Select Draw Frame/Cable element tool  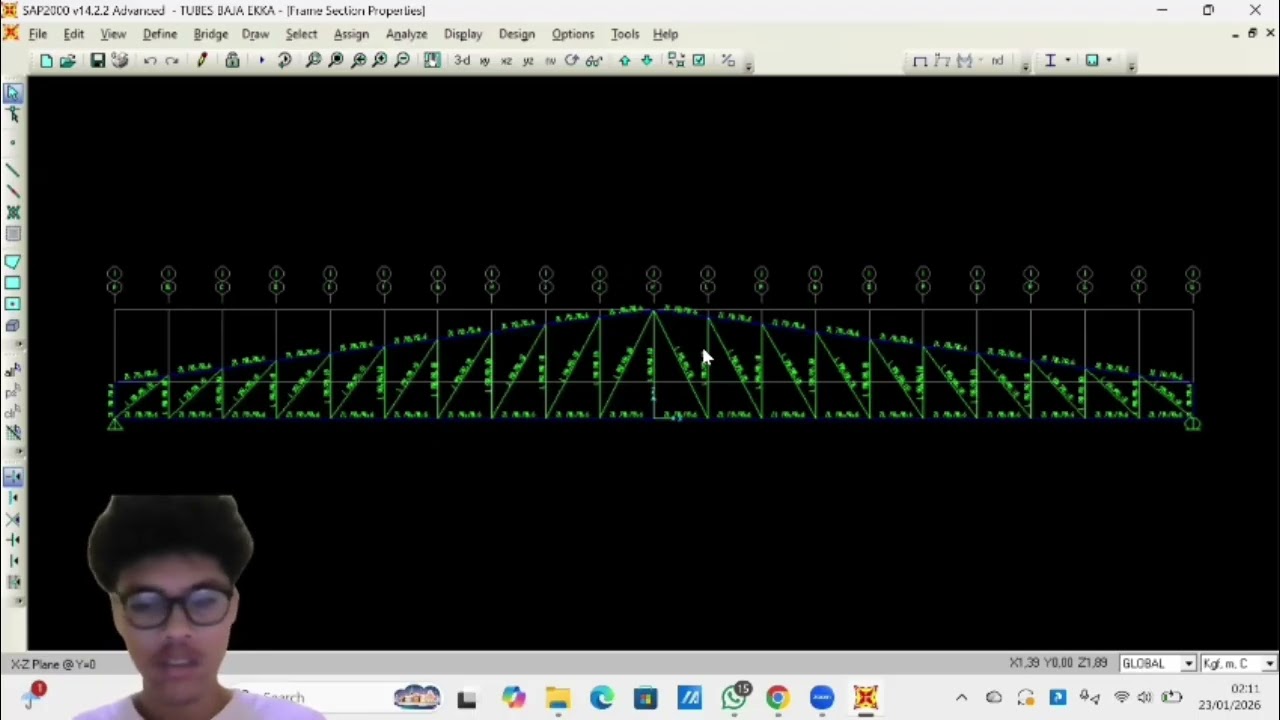pos(13,170)
